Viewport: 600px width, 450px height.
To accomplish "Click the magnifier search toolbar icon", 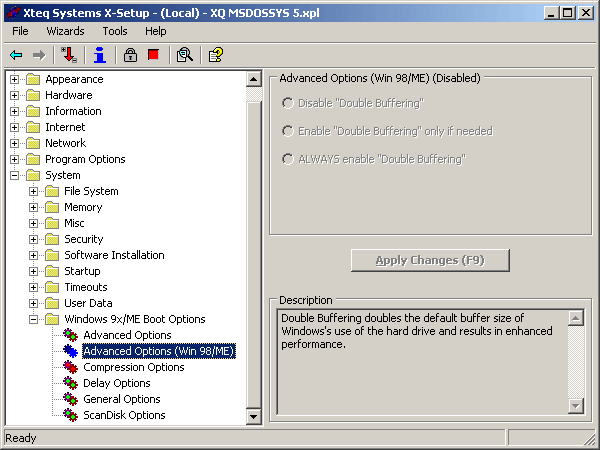I will point(184,55).
